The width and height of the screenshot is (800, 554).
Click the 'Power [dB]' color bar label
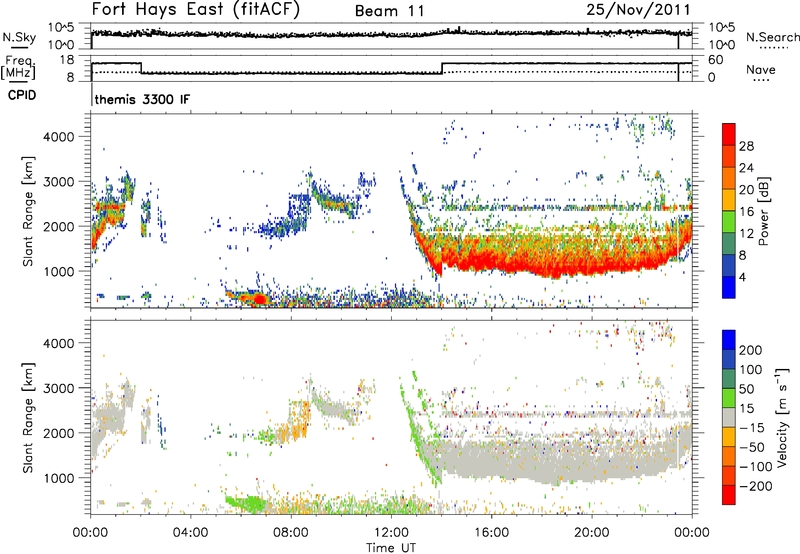click(764, 211)
